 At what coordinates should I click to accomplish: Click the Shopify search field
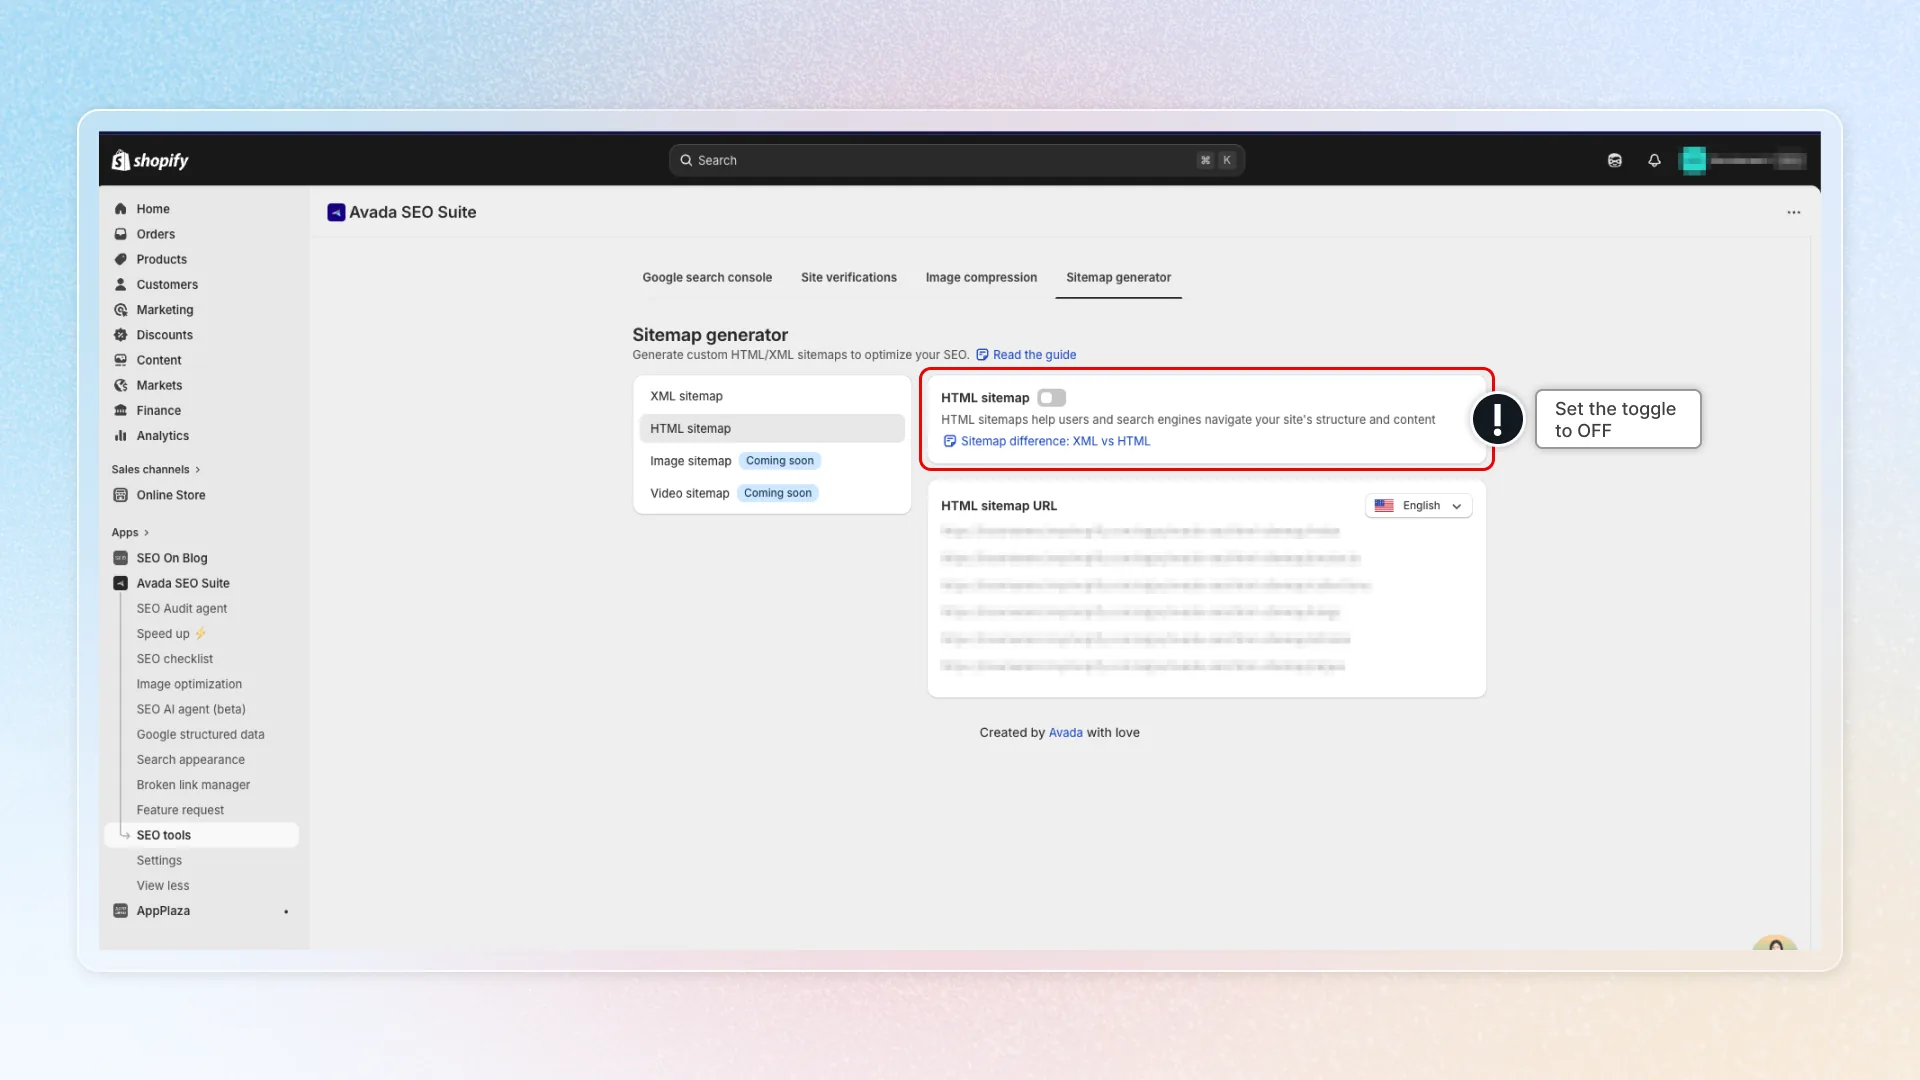956,160
